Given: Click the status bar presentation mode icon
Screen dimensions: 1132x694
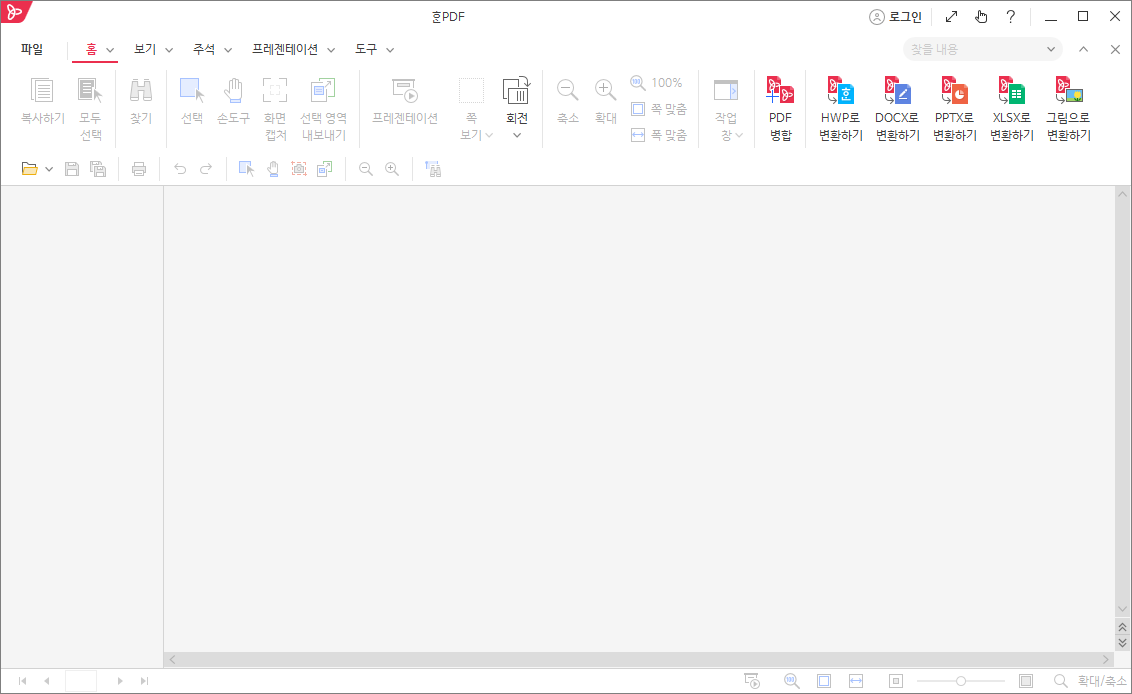Looking at the screenshot, I should tap(752, 681).
